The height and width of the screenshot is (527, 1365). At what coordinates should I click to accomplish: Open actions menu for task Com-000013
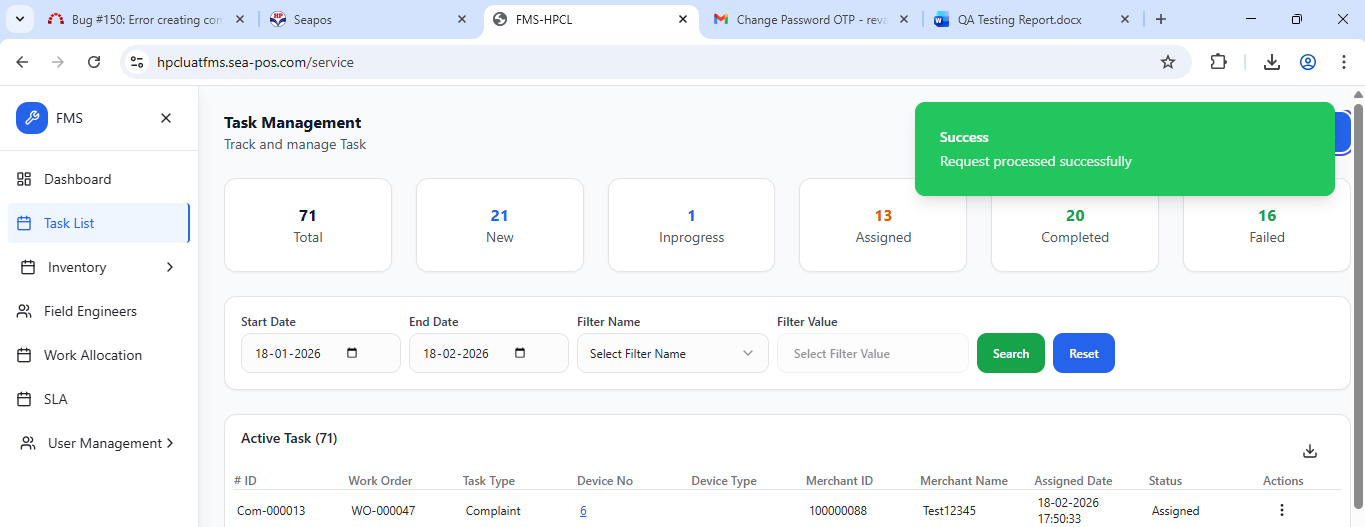(1282, 510)
